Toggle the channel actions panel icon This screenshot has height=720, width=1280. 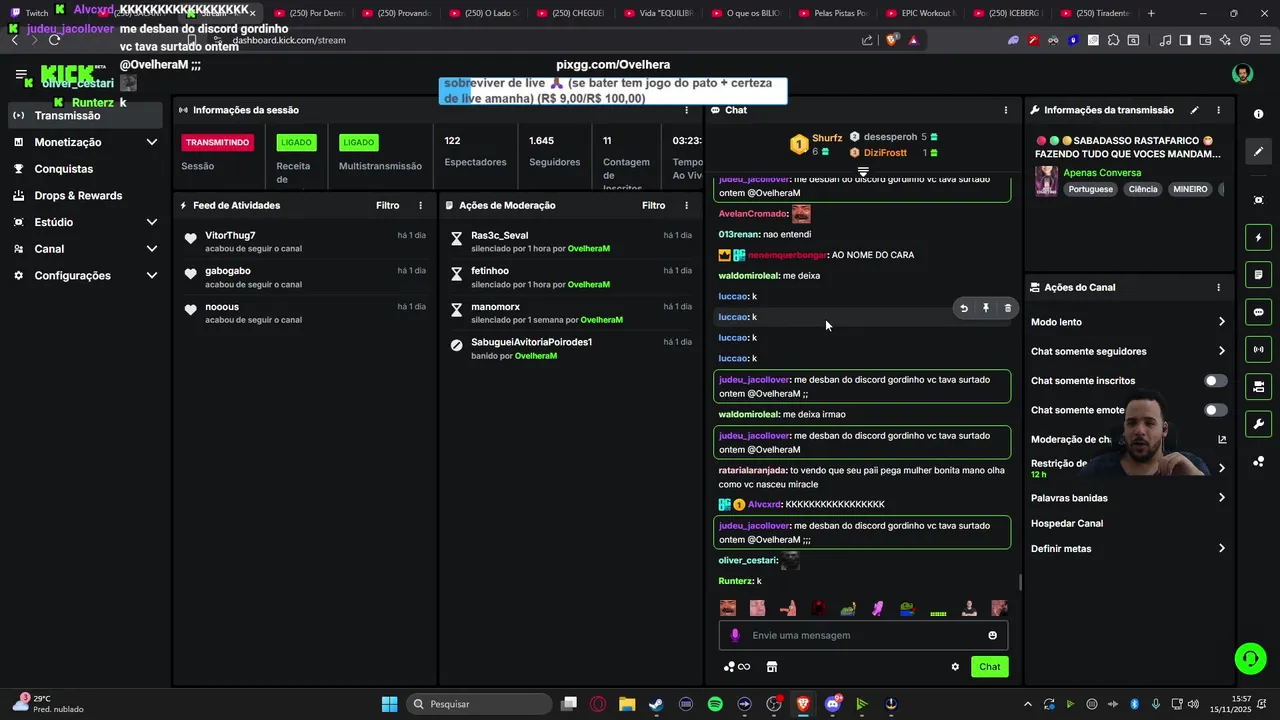(1258, 387)
